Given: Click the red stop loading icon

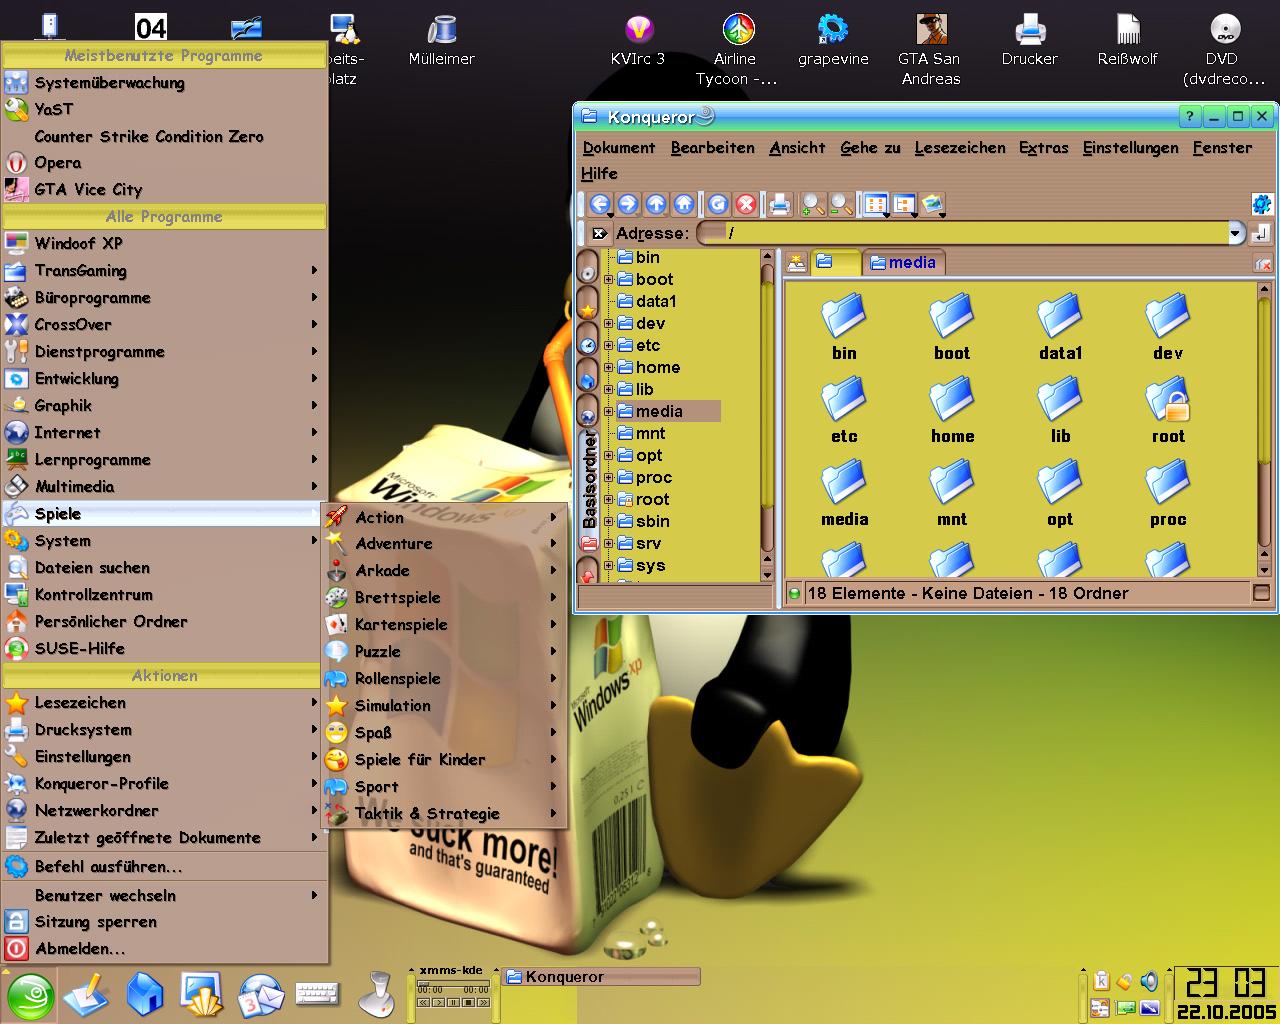Looking at the screenshot, I should pyautogui.click(x=746, y=204).
